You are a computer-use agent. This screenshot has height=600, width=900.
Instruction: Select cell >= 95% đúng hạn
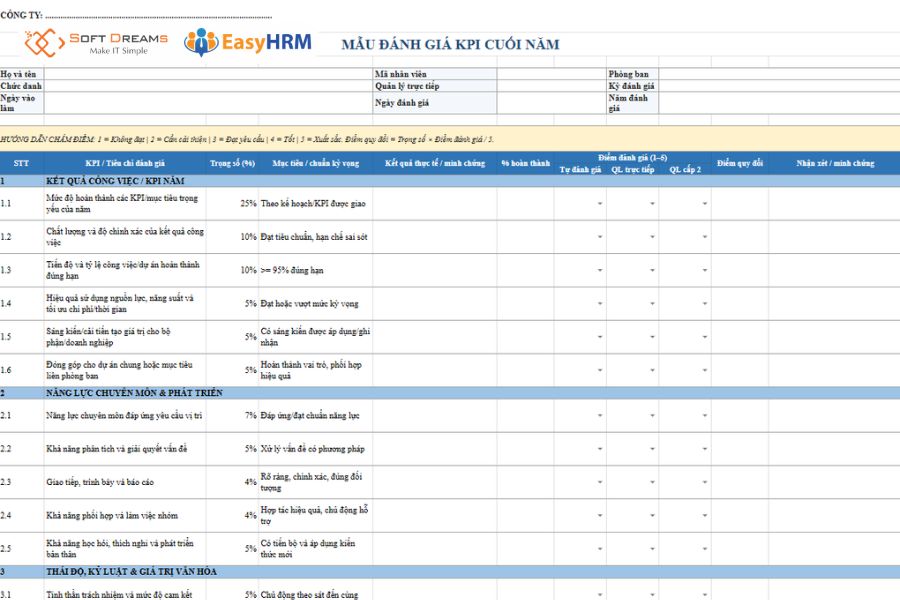pyautogui.click(x=315, y=270)
